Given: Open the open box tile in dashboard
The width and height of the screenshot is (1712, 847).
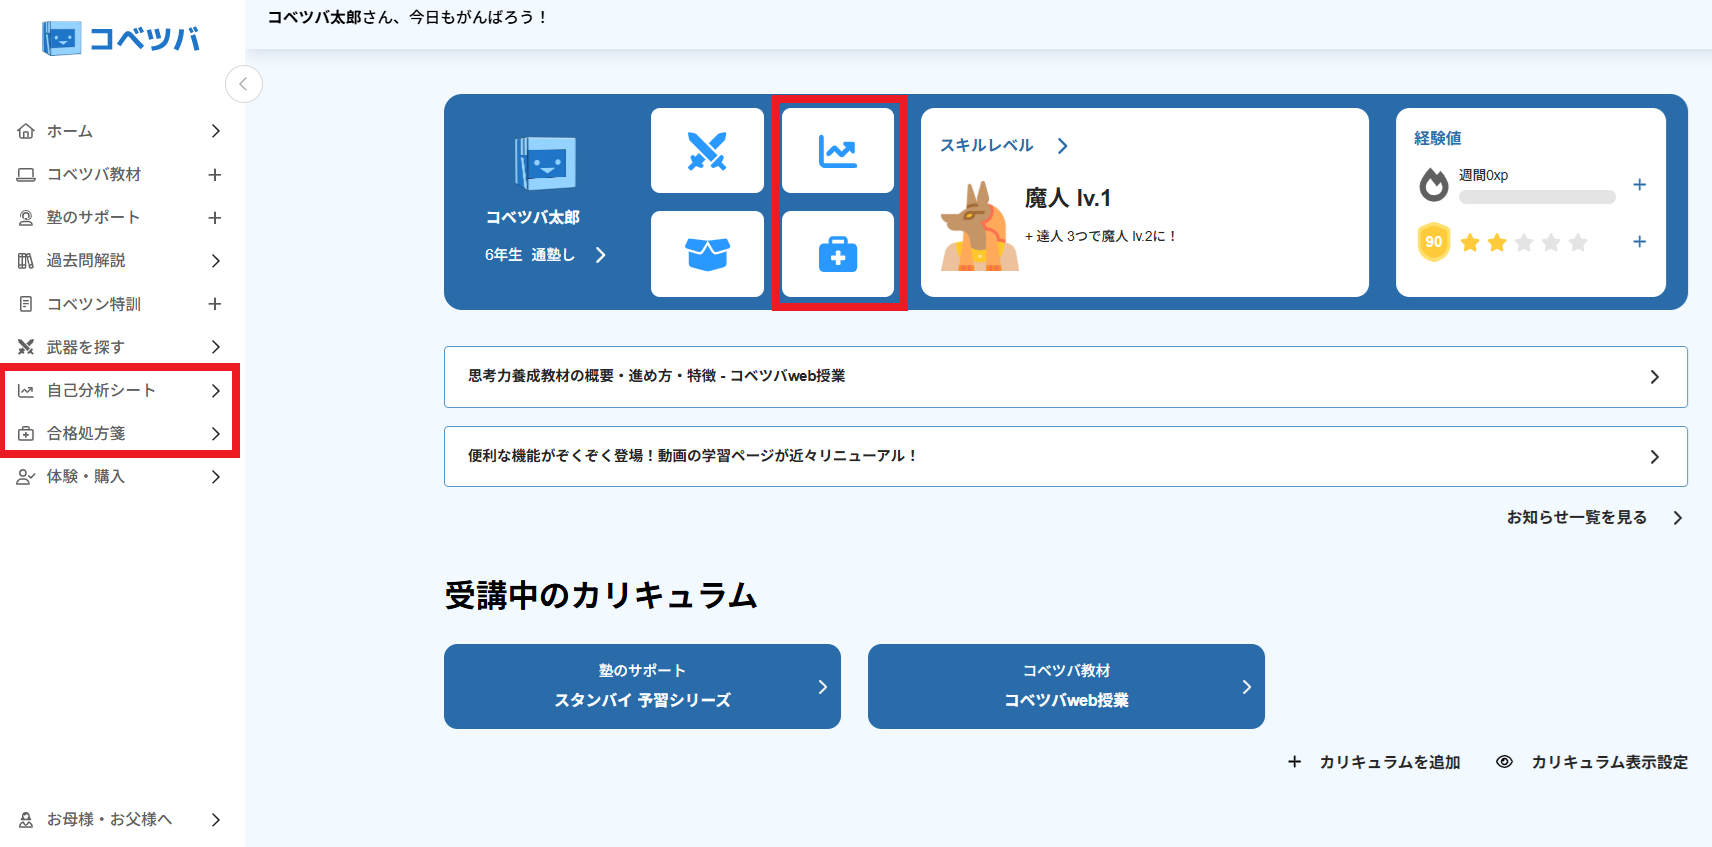Looking at the screenshot, I should coord(707,253).
